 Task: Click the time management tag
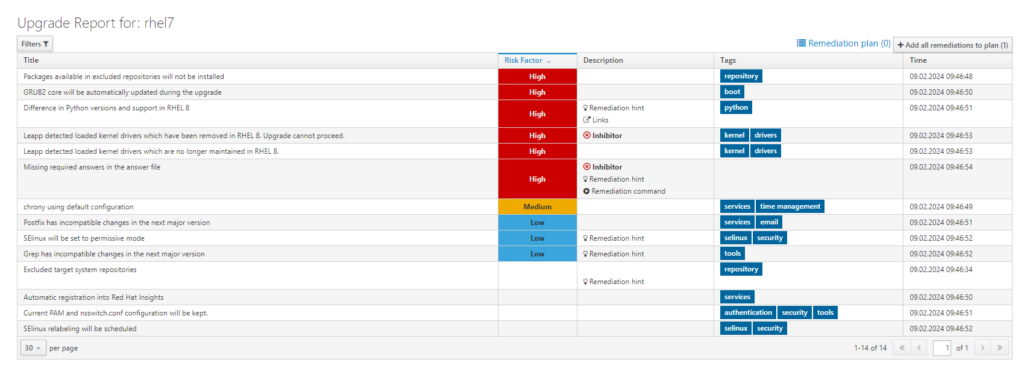[x=790, y=206]
